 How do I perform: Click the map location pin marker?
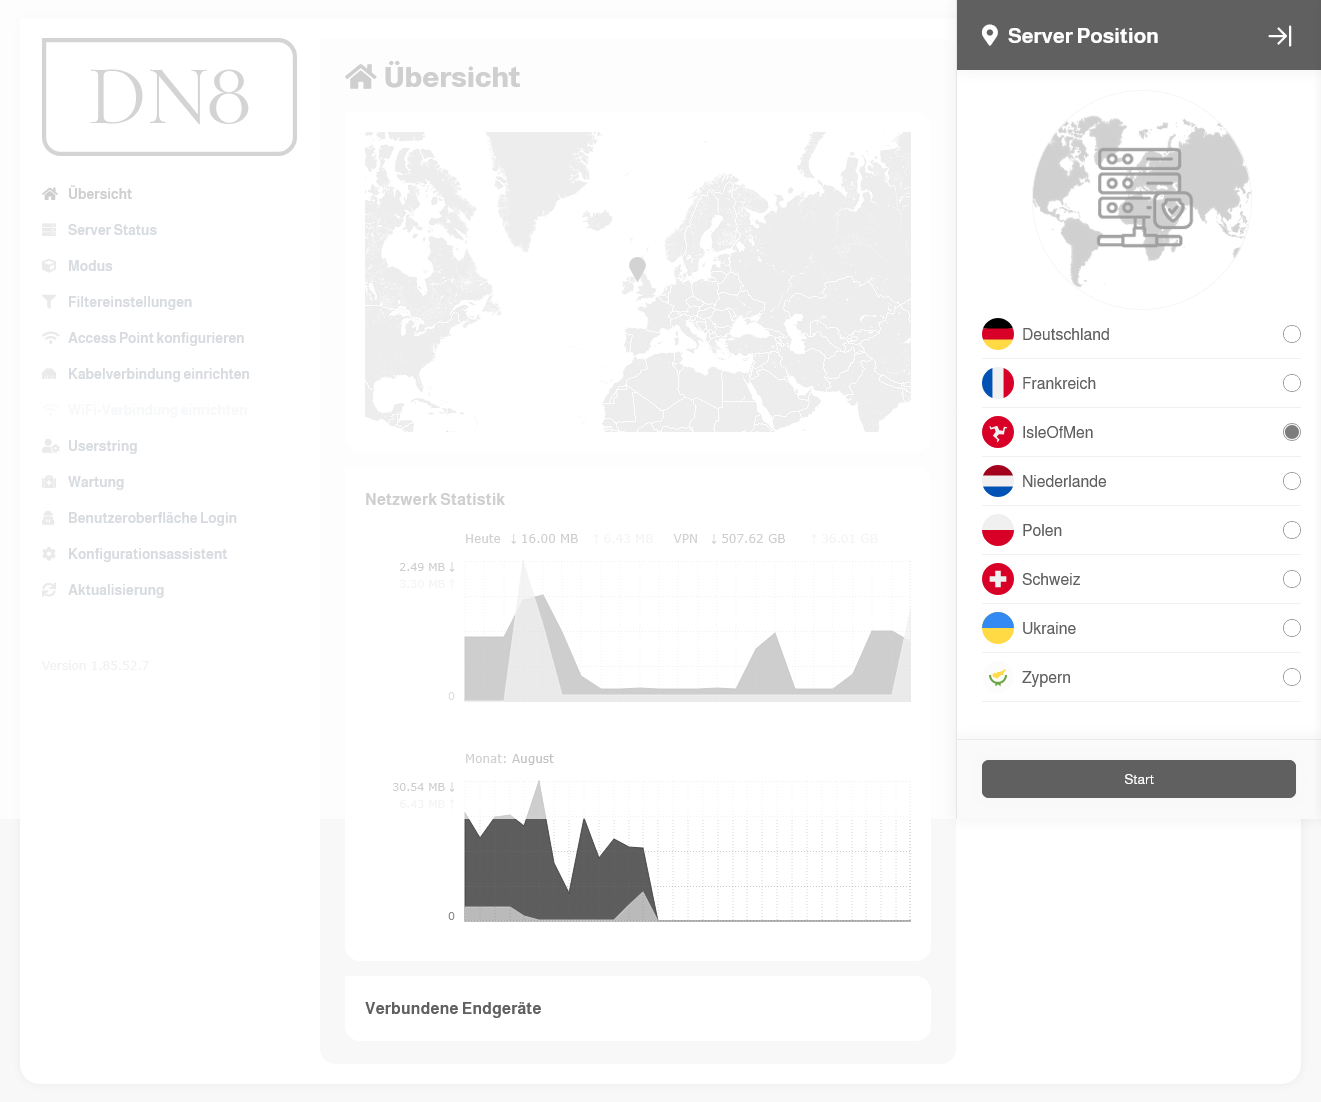pyautogui.click(x=637, y=268)
